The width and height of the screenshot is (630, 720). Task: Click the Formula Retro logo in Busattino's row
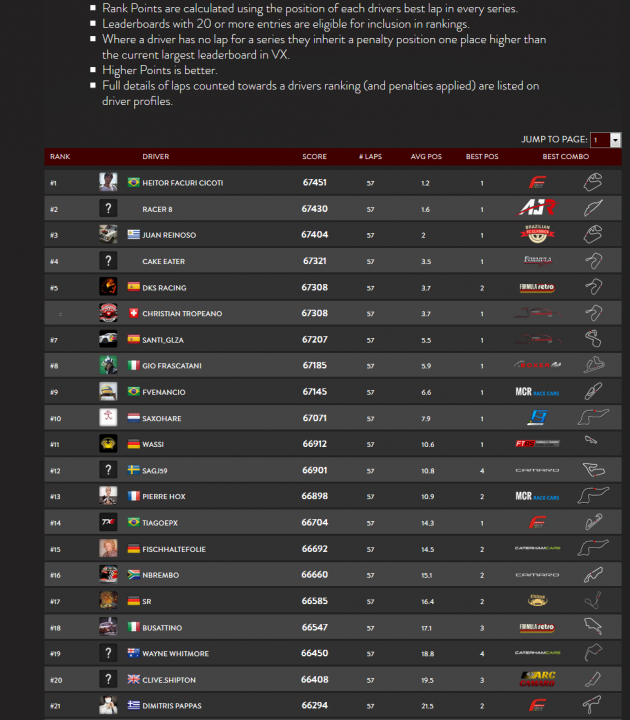537,627
